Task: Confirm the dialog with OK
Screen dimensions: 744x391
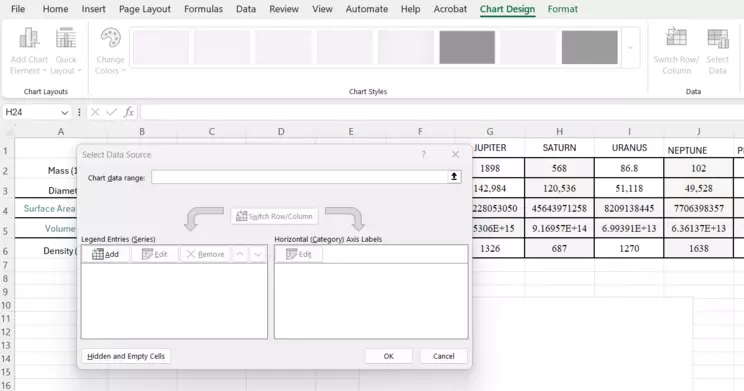Action: coord(389,356)
